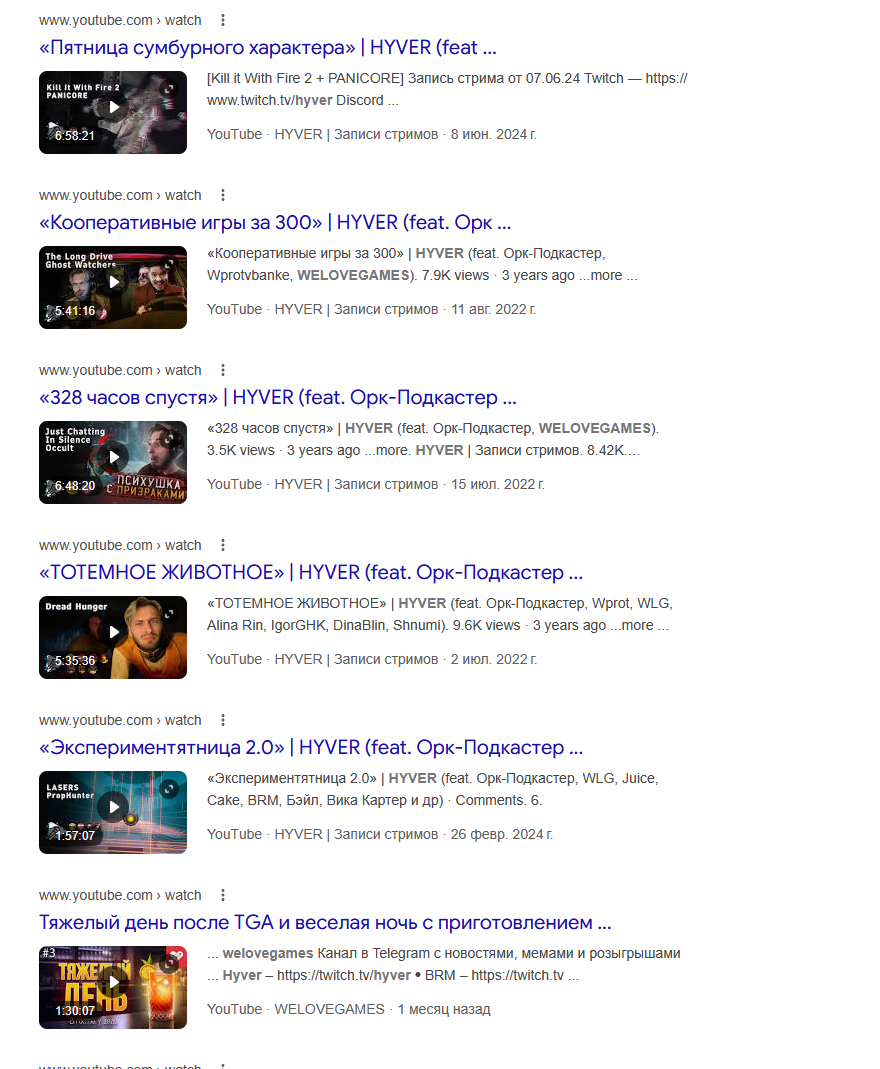Open Тяжелый день после TGA link
The width and height of the screenshot is (880, 1069).
325,922
